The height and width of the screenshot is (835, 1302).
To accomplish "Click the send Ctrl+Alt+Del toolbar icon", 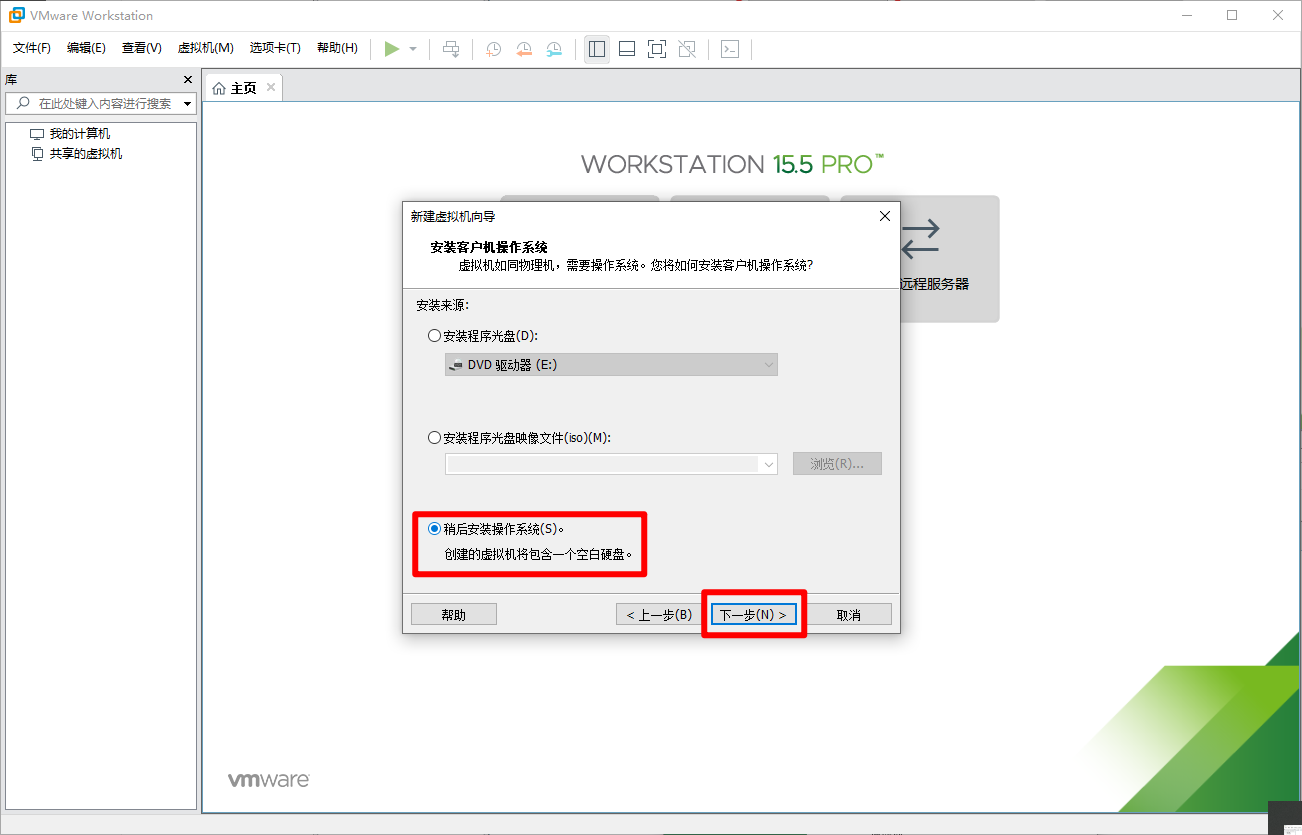I will click(452, 48).
